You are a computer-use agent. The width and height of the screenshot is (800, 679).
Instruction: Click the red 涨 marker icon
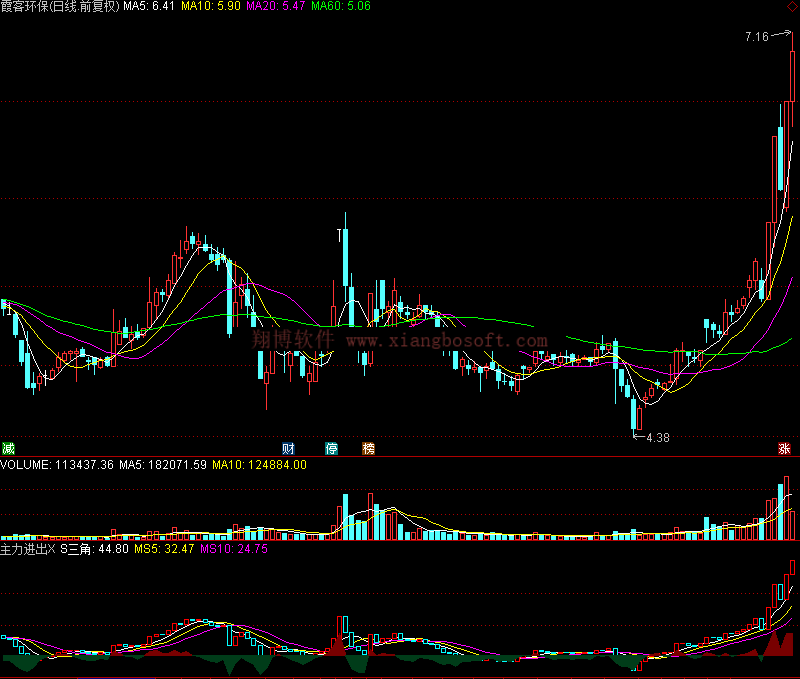tap(784, 448)
